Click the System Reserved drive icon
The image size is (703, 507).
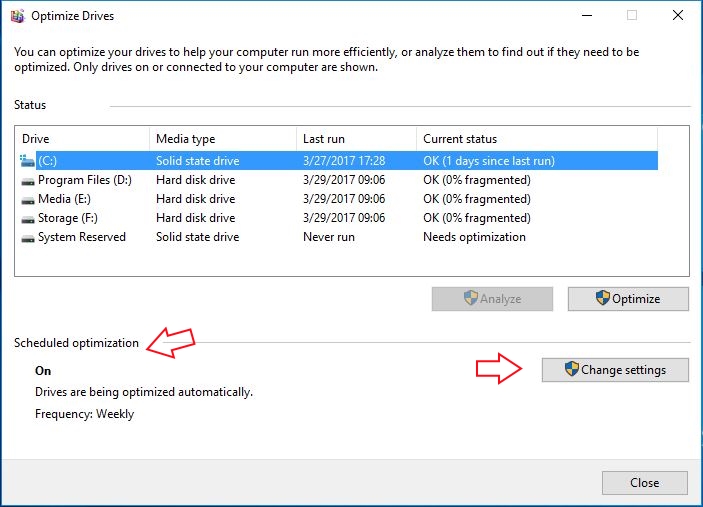click(x=28, y=238)
